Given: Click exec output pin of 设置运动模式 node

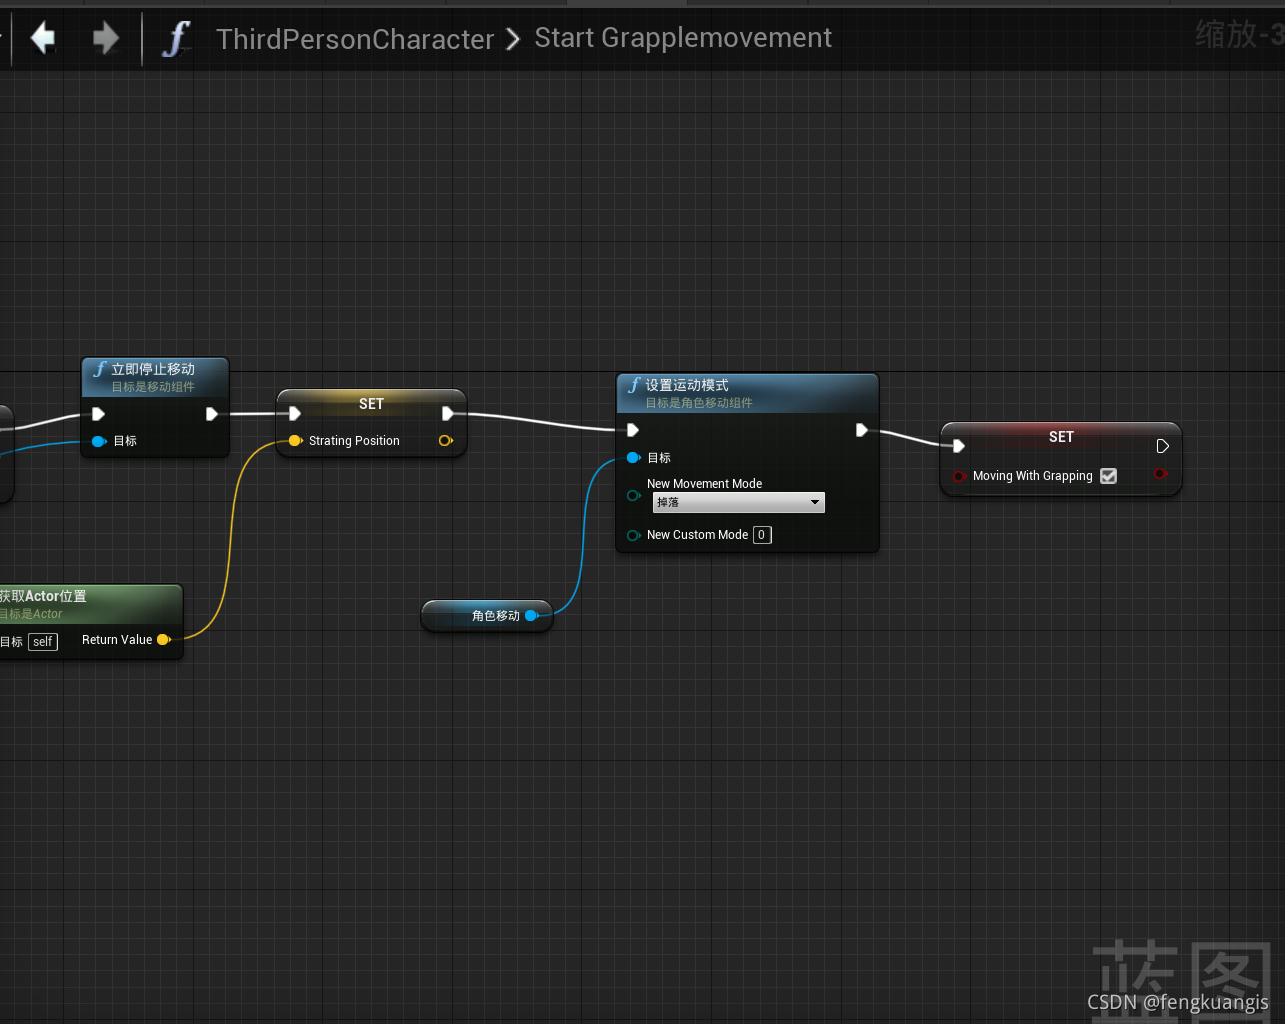Looking at the screenshot, I should (x=862, y=430).
